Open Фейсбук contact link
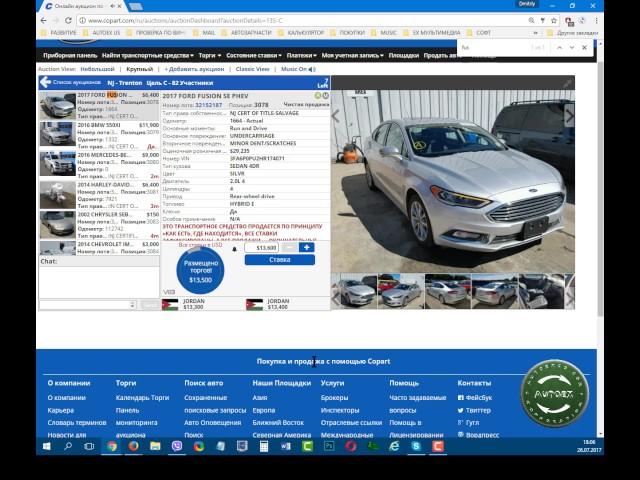 (475, 398)
